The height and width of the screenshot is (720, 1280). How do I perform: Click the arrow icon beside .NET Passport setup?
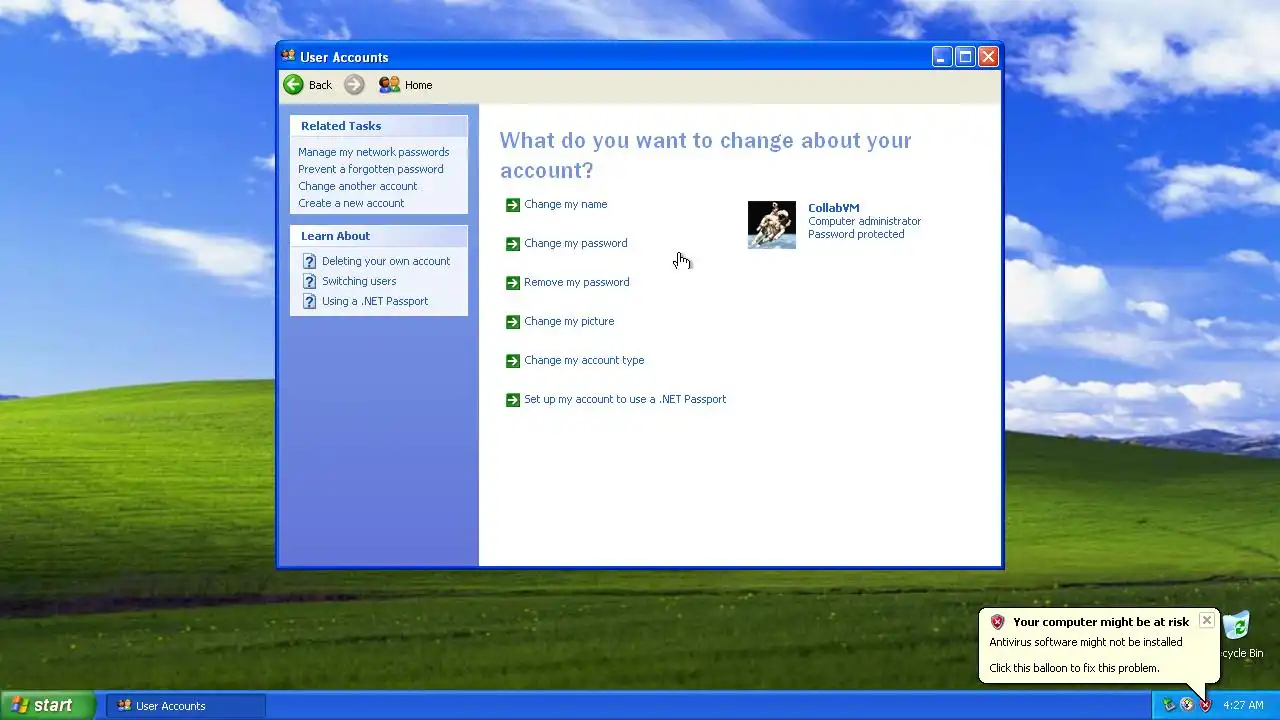pos(513,400)
